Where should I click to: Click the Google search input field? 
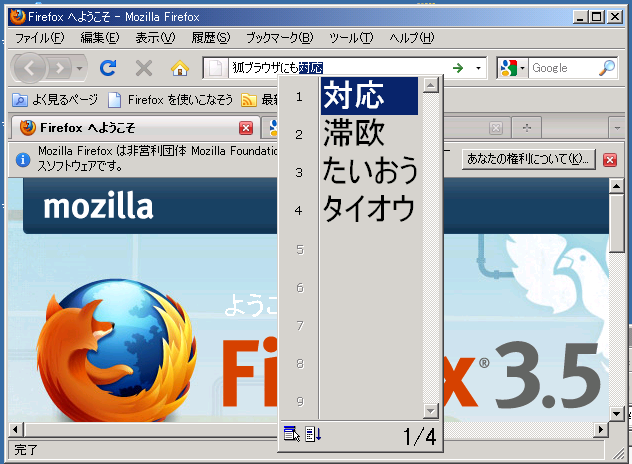click(563, 68)
